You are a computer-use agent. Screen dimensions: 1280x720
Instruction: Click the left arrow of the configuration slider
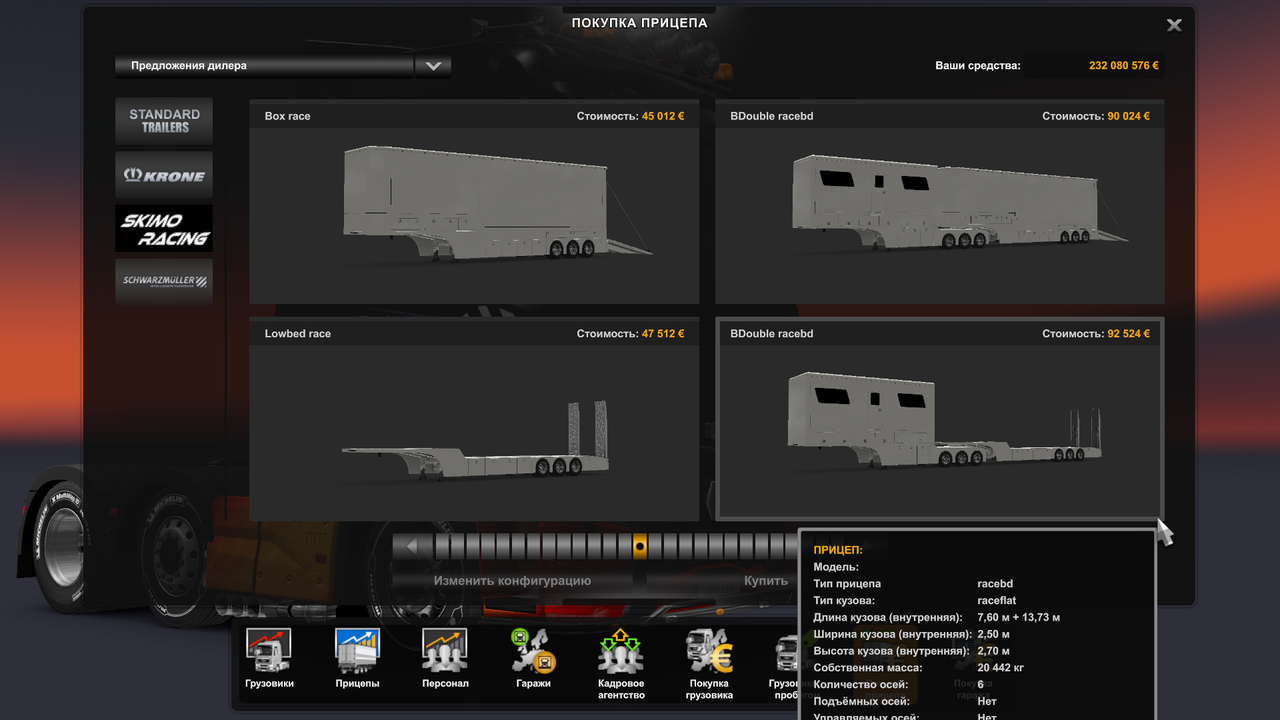(x=412, y=546)
